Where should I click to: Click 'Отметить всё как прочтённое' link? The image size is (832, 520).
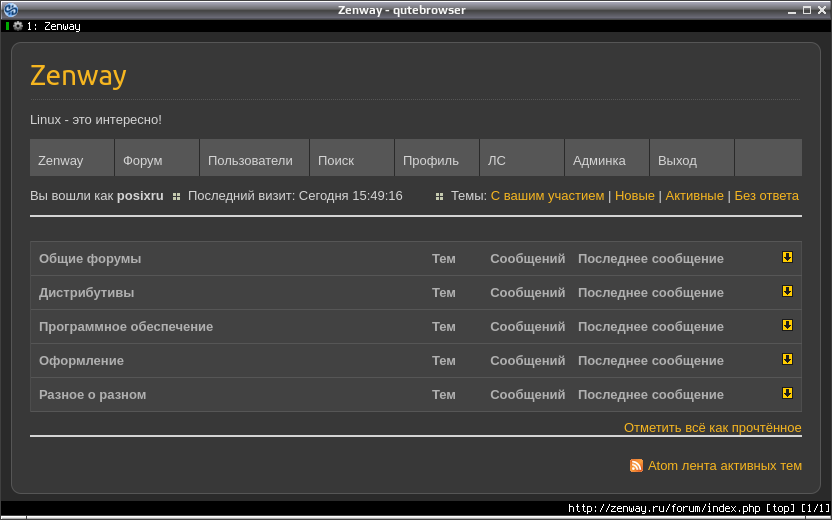pos(713,428)
